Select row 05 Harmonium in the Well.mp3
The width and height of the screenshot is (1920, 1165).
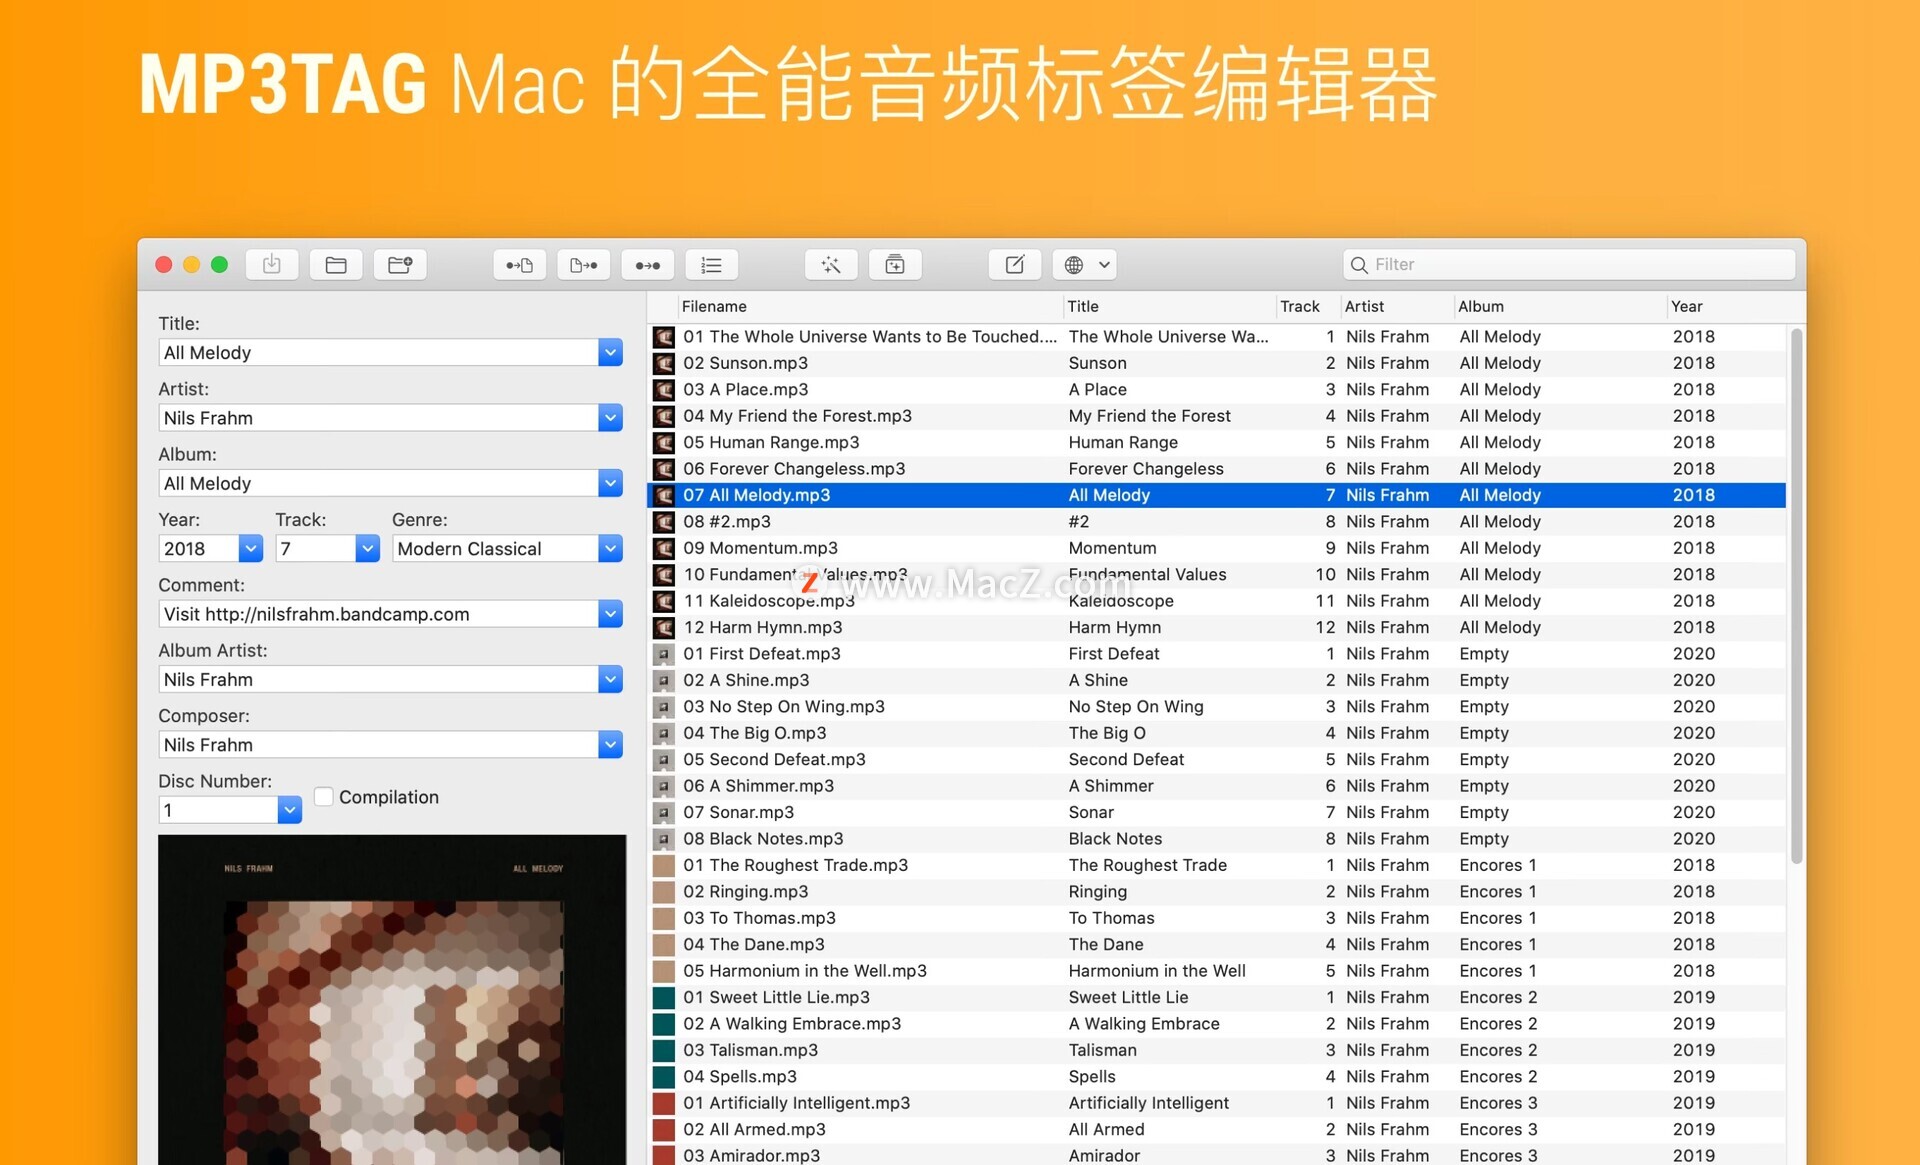coord(1217,970)
